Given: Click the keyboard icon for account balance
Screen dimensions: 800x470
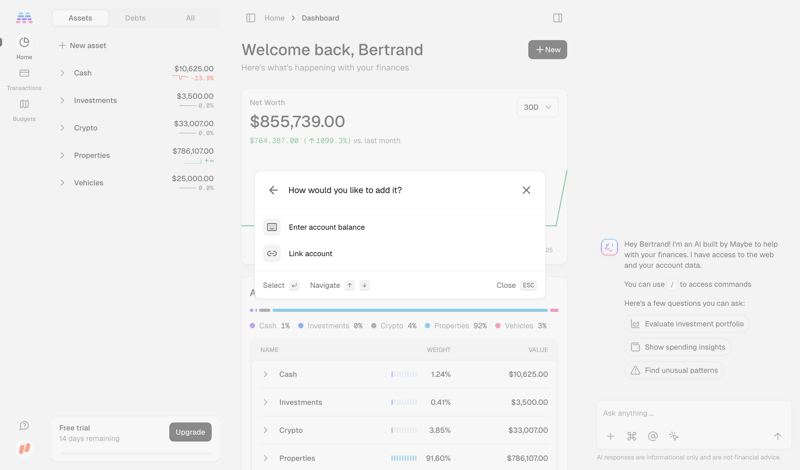Looking at the screenshot, I should (272, 227).
